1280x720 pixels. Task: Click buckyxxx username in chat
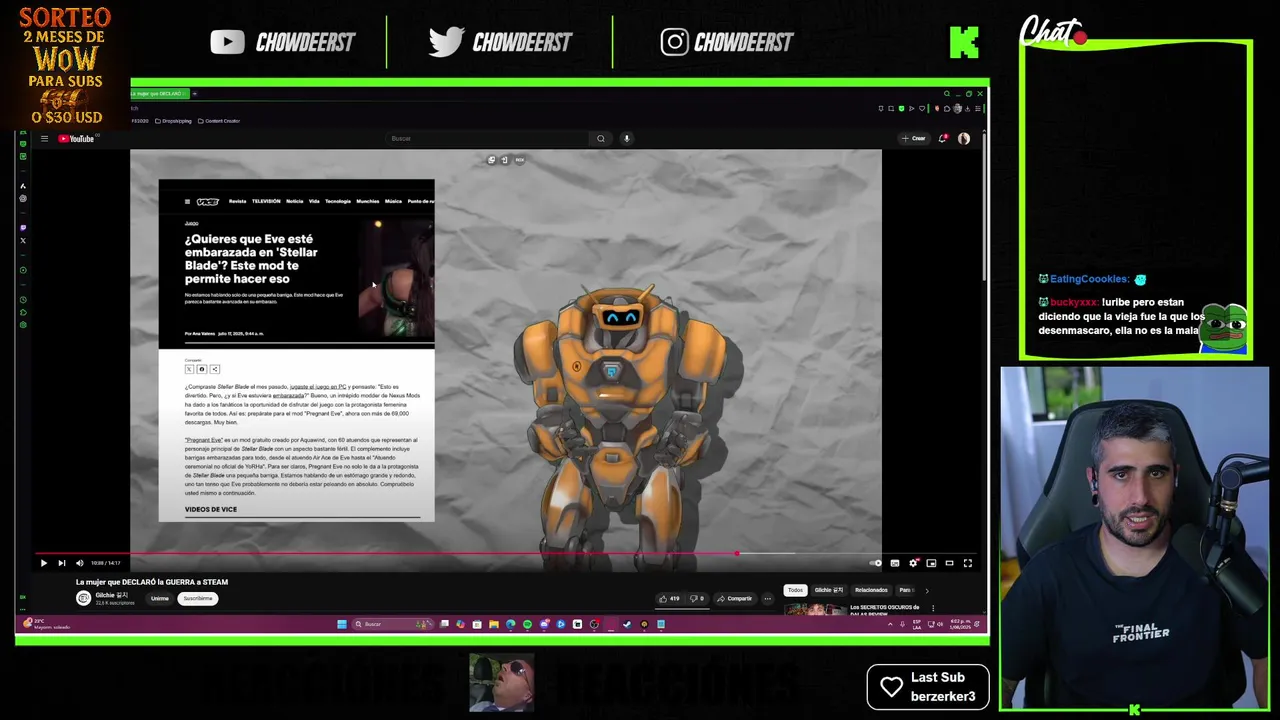1073,302
